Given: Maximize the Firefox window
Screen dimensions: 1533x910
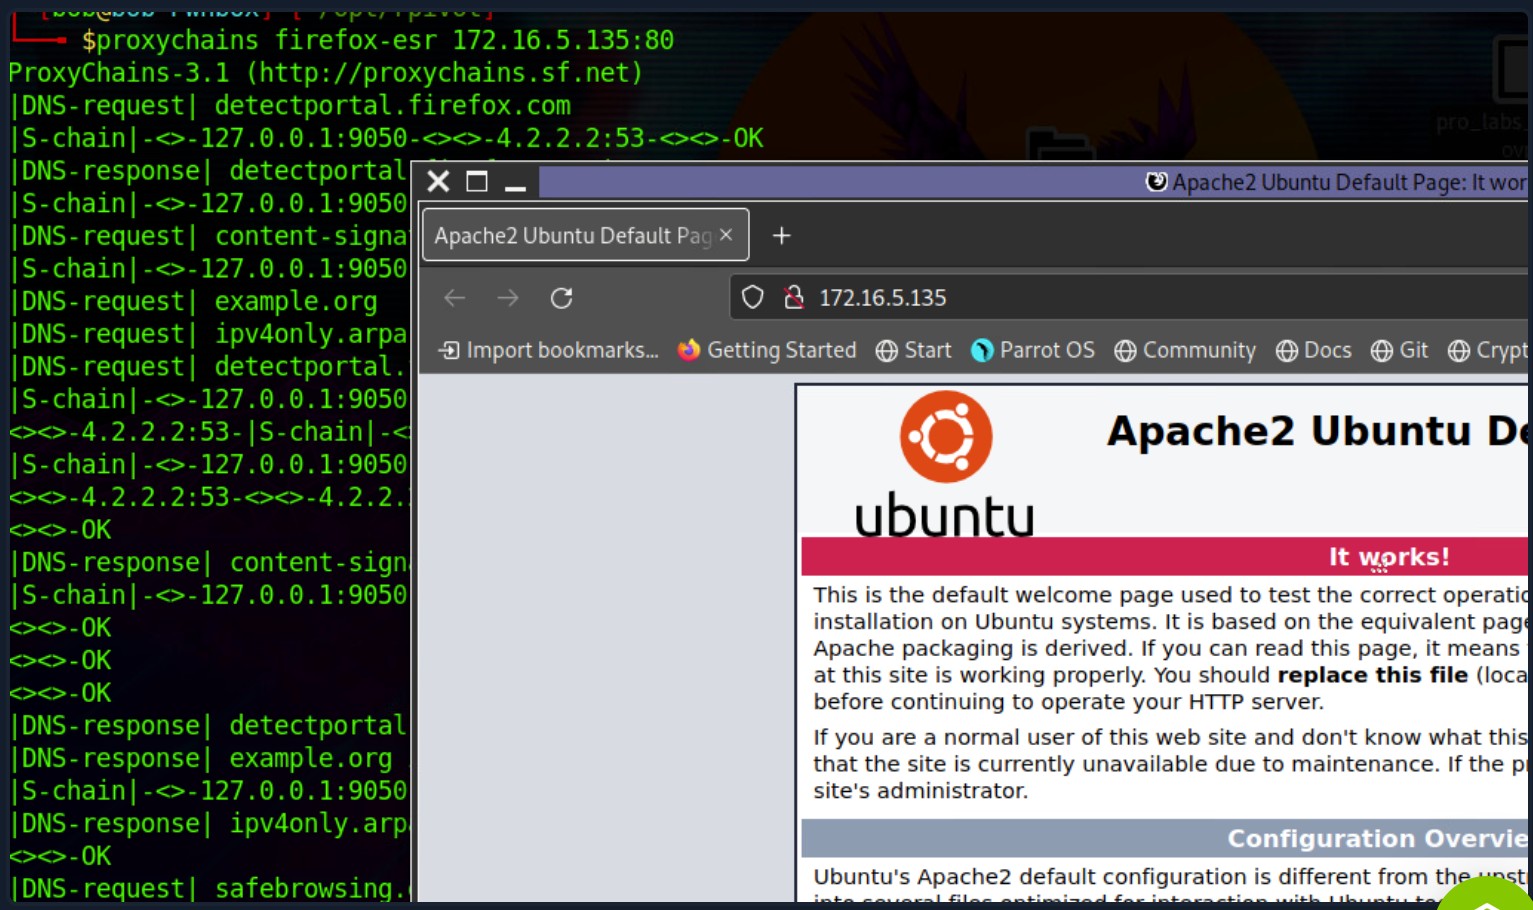Looking at the screenshot, I should click(x=477, y=182).
